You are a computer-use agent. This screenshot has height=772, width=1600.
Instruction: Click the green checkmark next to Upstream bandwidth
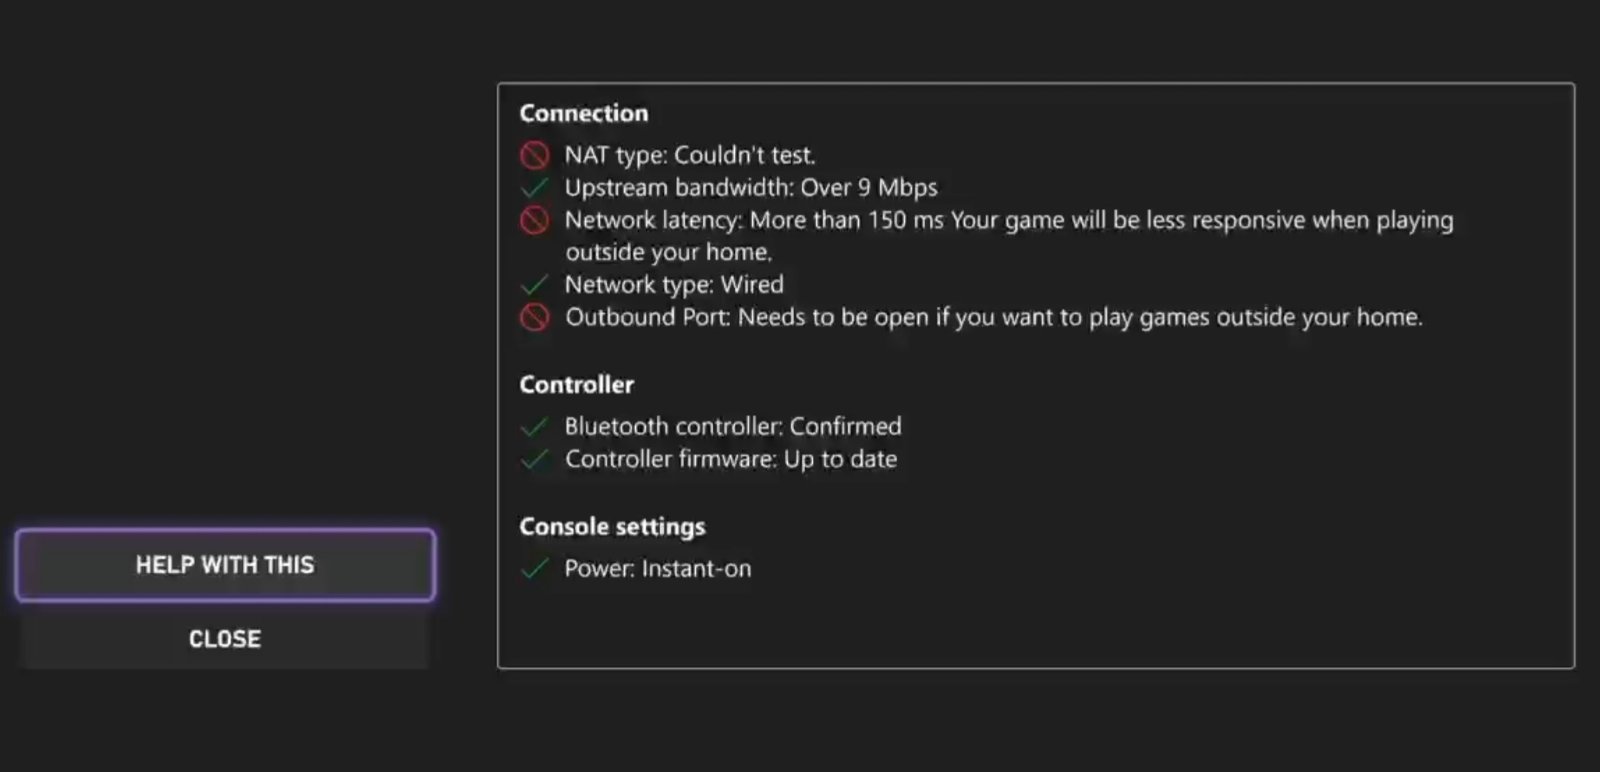[x=535, y=188]
